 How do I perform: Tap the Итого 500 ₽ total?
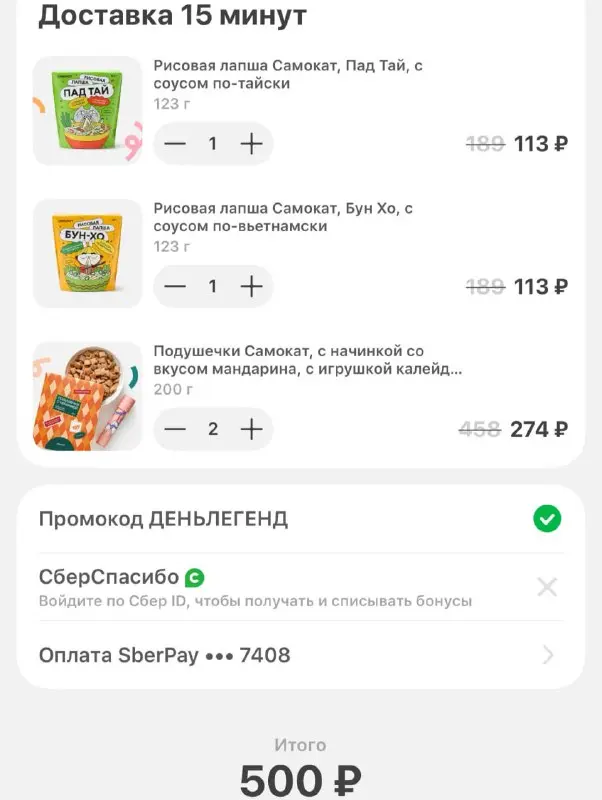tap(300, 769)
